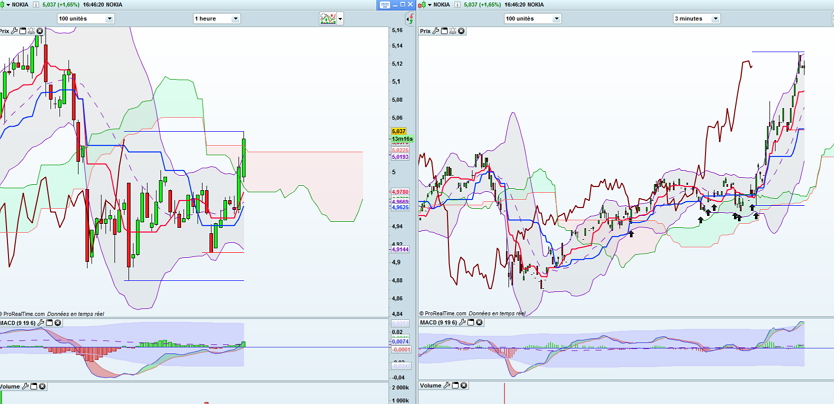Click left Prix panel label
Image resolution: width=834 pixels, height=404 pixels.
coord(4,31)
